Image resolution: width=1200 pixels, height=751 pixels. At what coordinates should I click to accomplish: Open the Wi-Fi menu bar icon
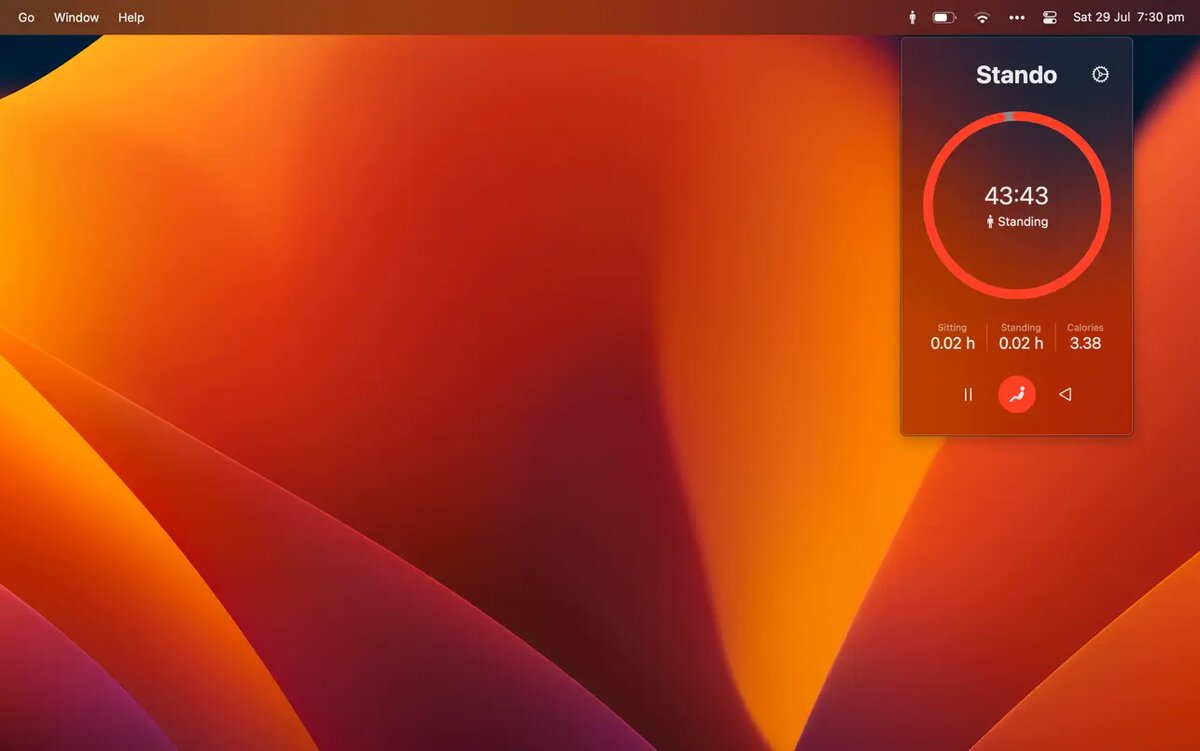click(982, 17)
